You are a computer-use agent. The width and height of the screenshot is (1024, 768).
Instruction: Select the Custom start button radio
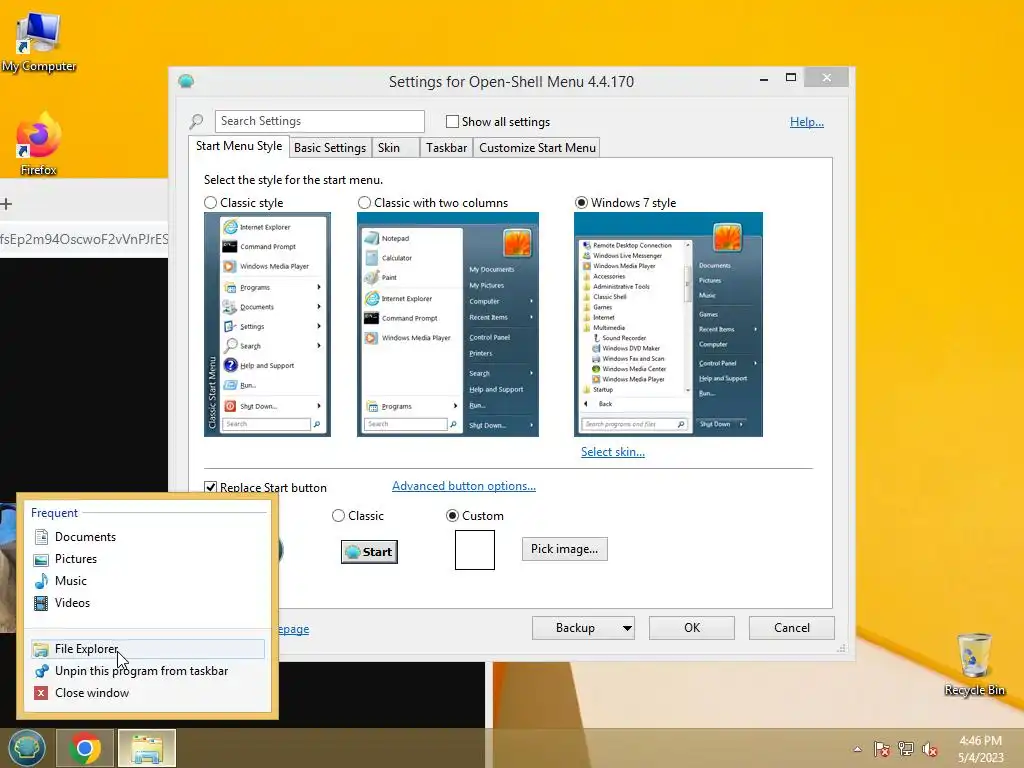452,516
